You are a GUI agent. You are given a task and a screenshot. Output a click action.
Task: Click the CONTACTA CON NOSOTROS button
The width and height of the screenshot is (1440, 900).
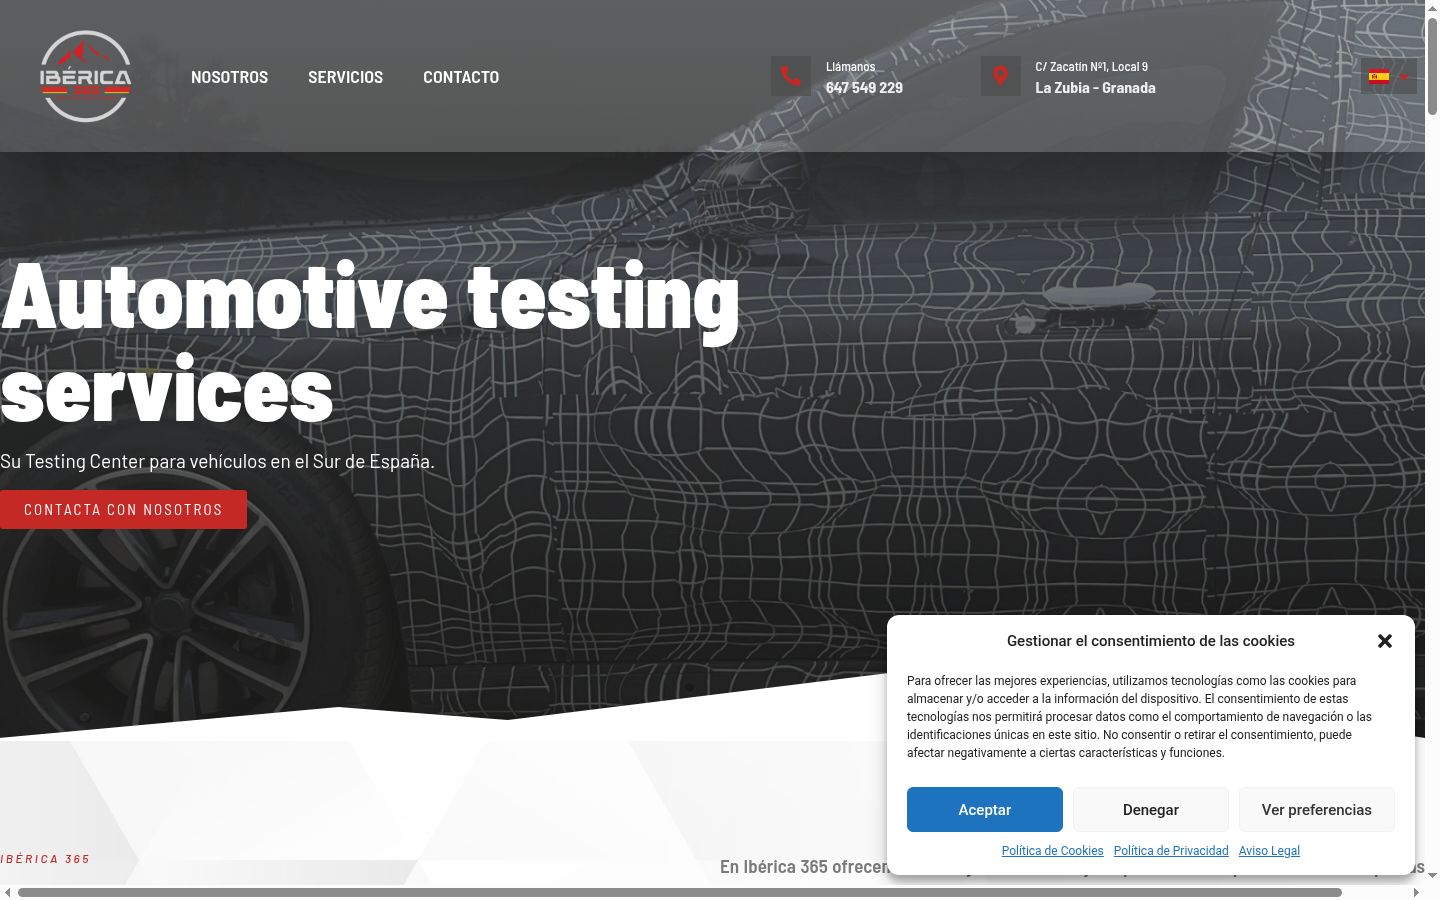tap(123, 509)
